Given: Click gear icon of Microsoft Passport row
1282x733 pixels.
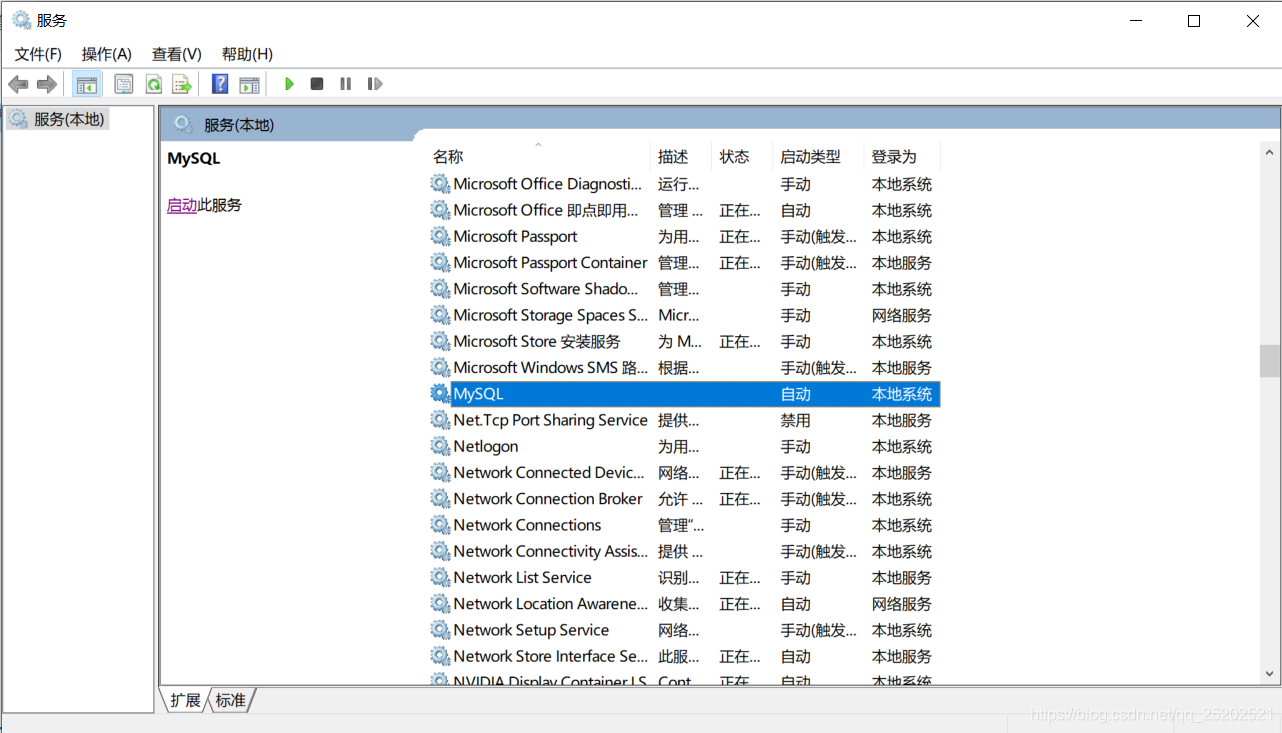Looking at the screenshot, I should (x=440, y=236).
